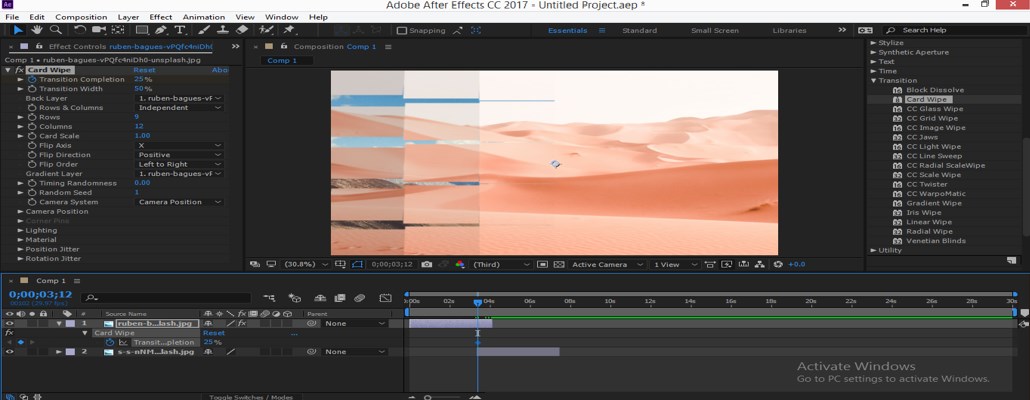The width and height of the screenshot is (1030, 400).
Task: Hide layer 2 s-s-nNM with eye icon
Action: tap(9, 352)
